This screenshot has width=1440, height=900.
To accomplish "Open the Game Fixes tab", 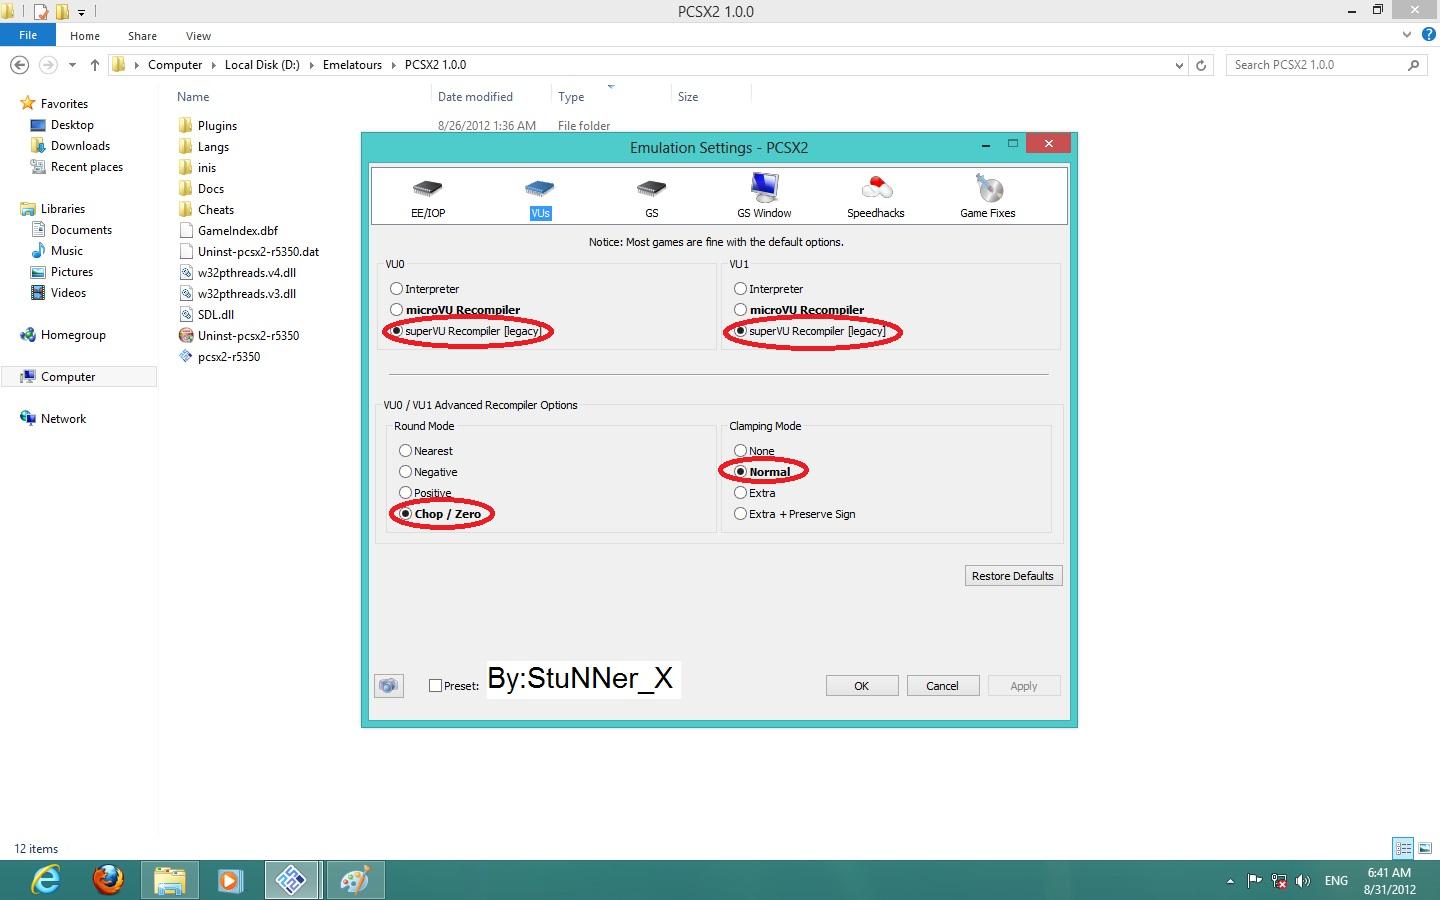I will tap(988, 196).
